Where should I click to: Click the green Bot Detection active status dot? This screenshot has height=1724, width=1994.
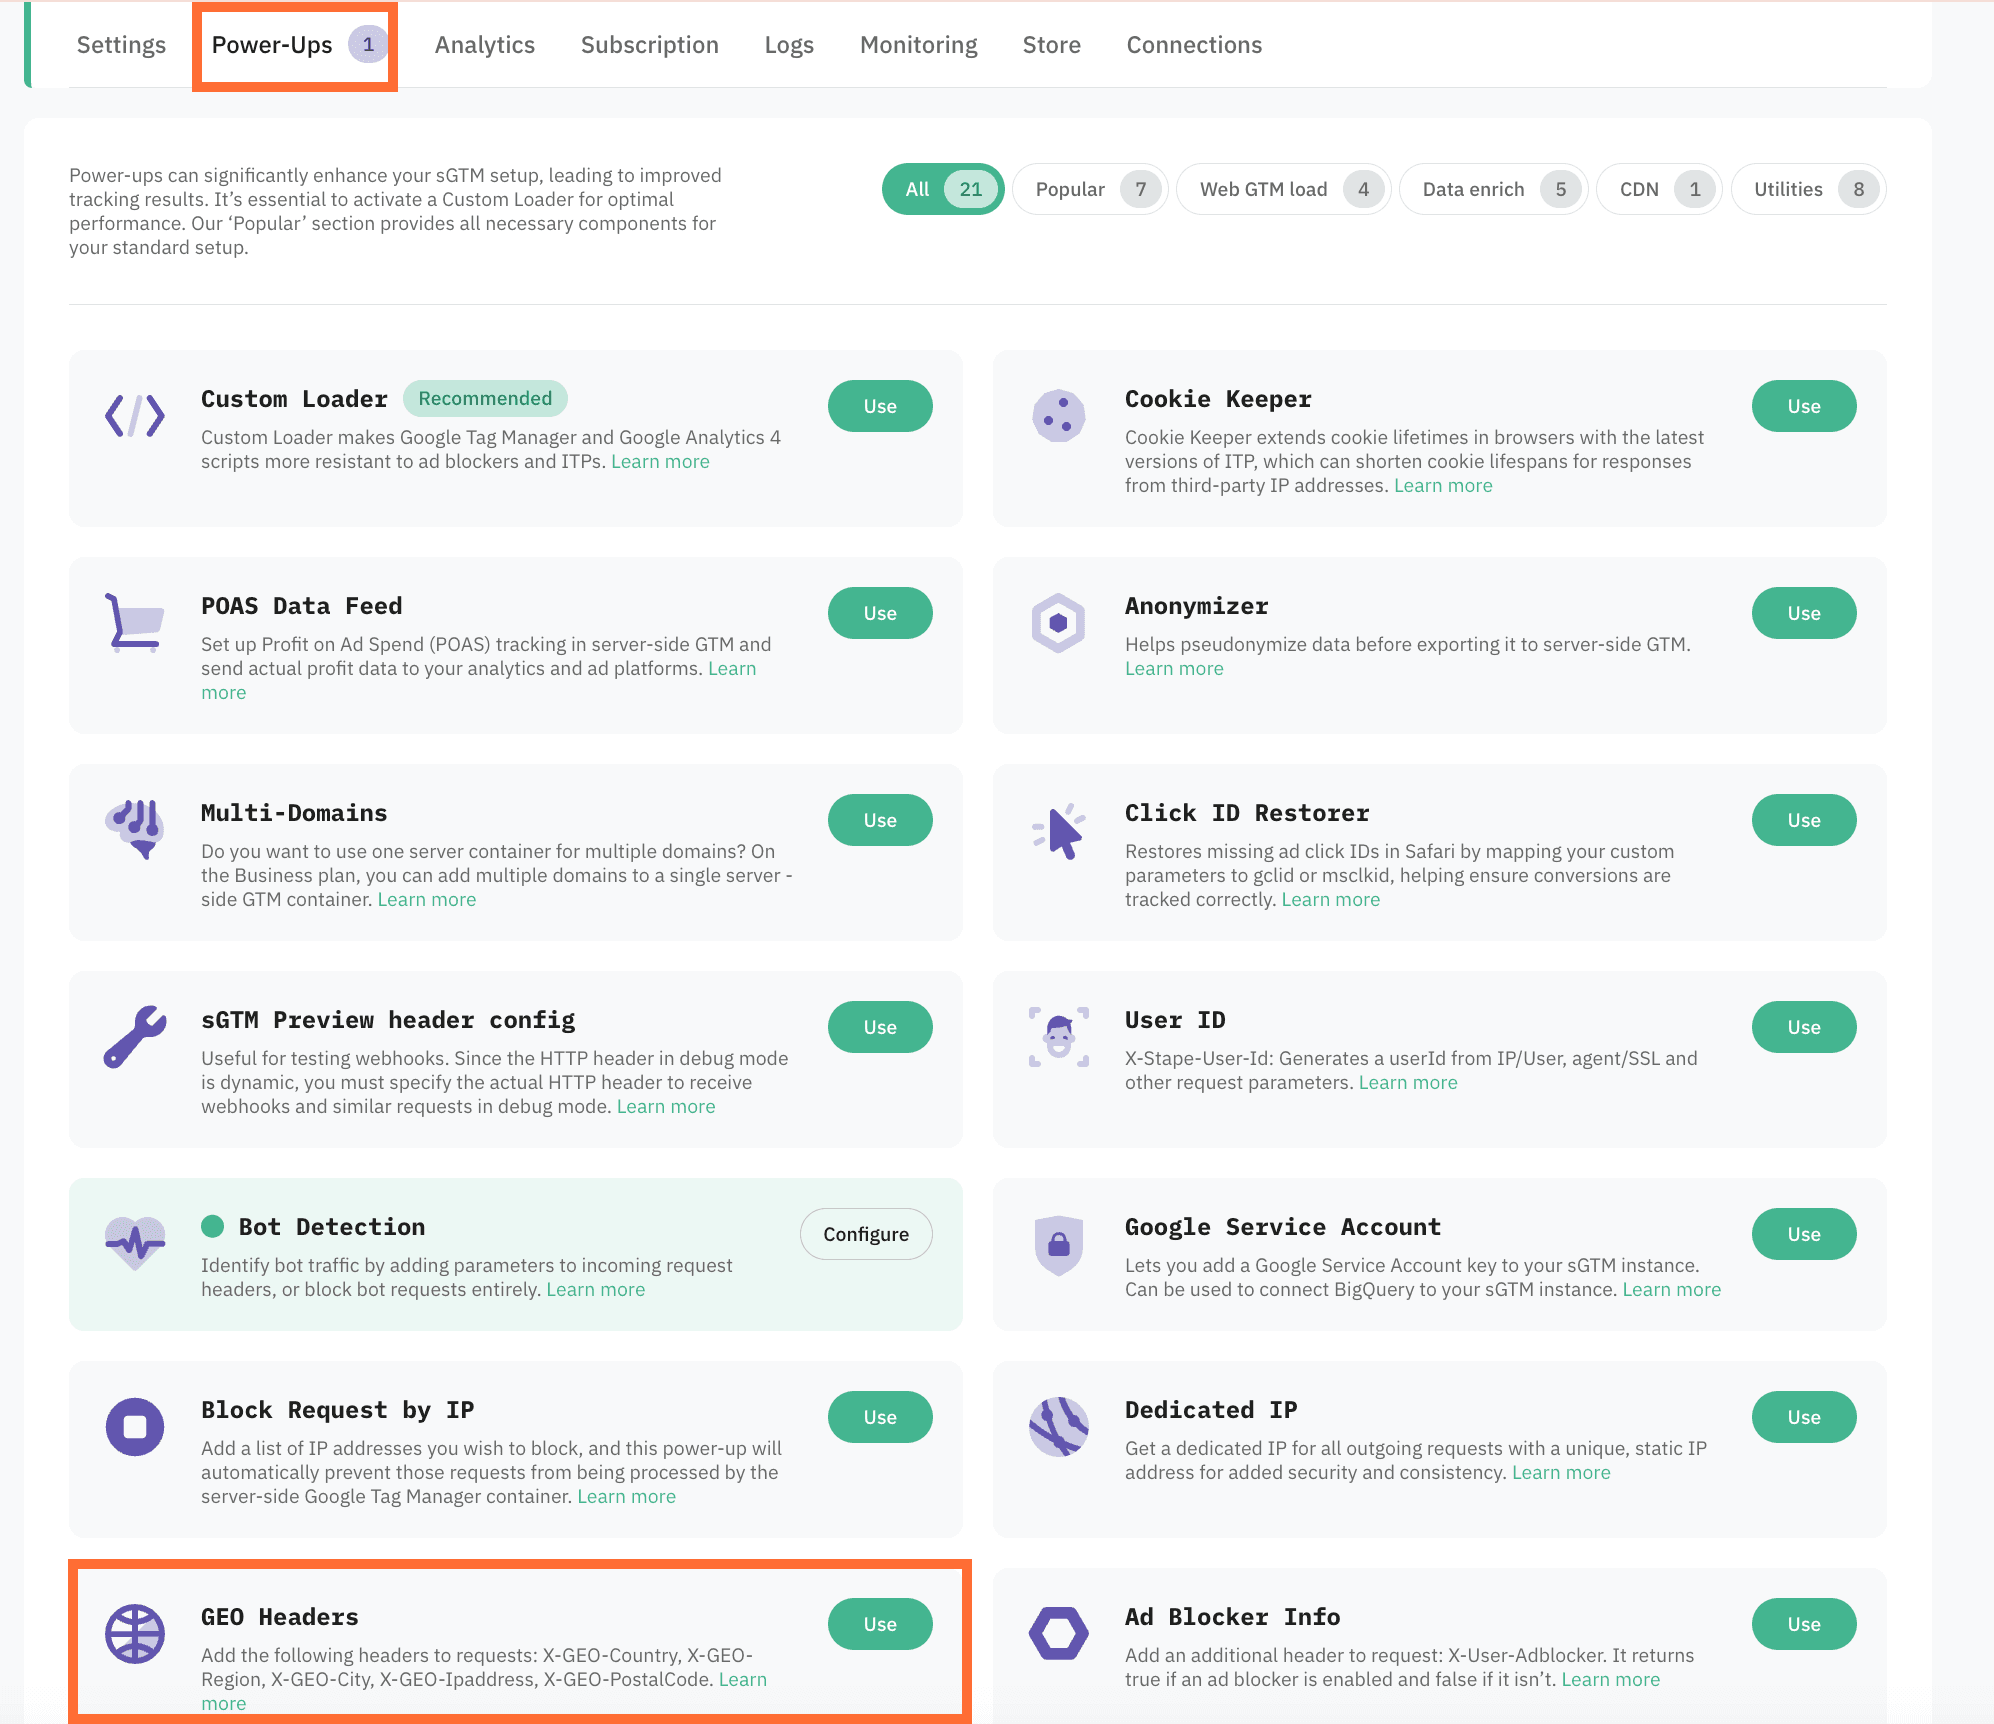click(x=213, y=1226)
